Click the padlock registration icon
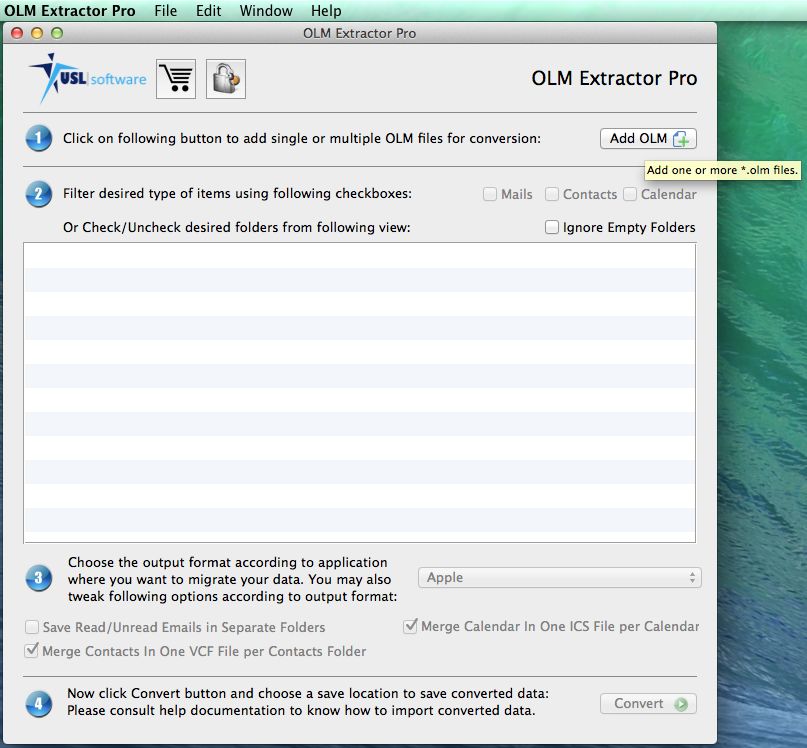807x748 pixels. coord(226,79)
